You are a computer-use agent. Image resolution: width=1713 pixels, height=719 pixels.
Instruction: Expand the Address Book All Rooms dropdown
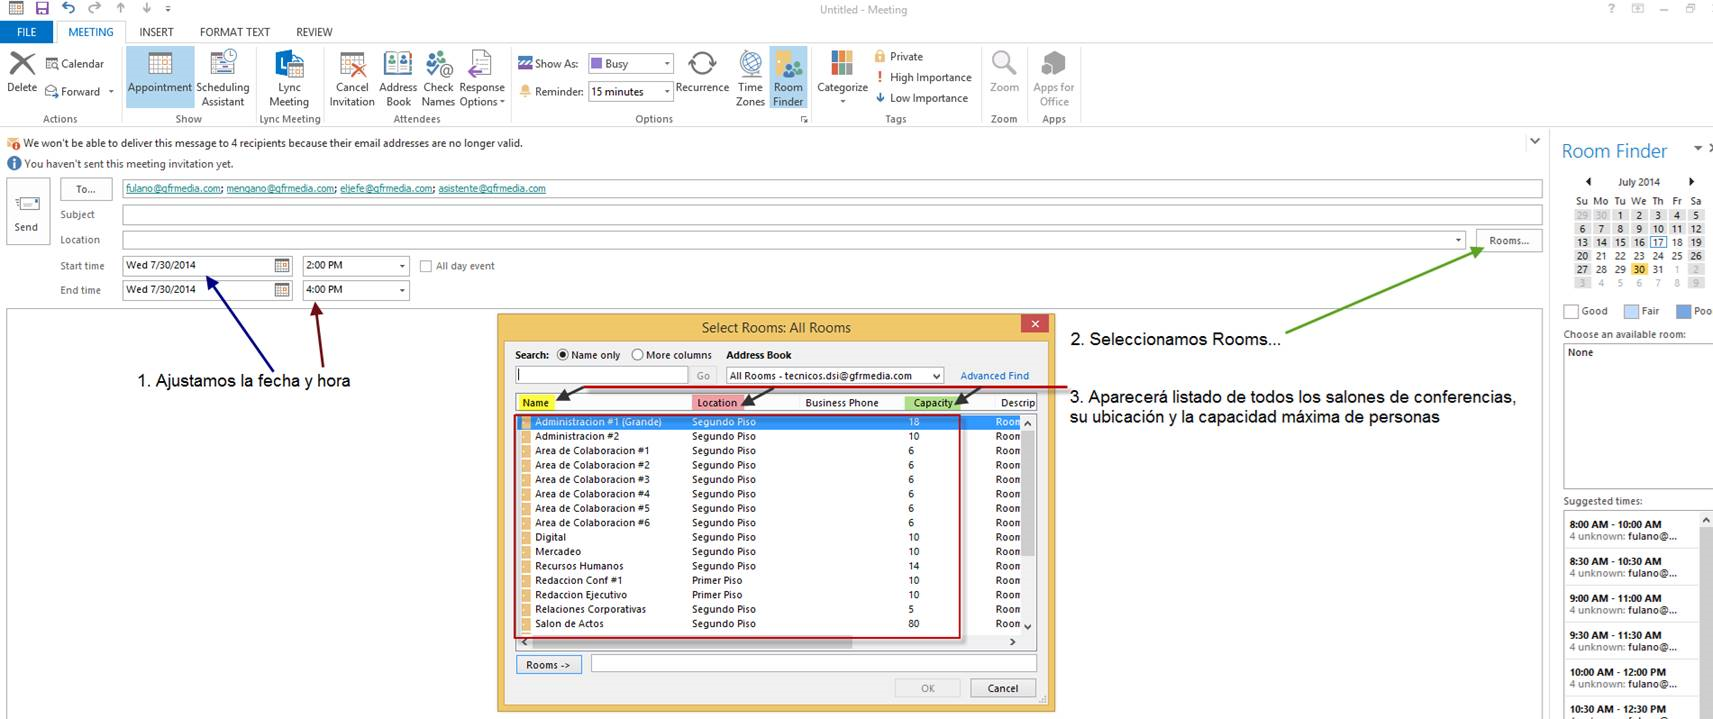tap(936, 376)
